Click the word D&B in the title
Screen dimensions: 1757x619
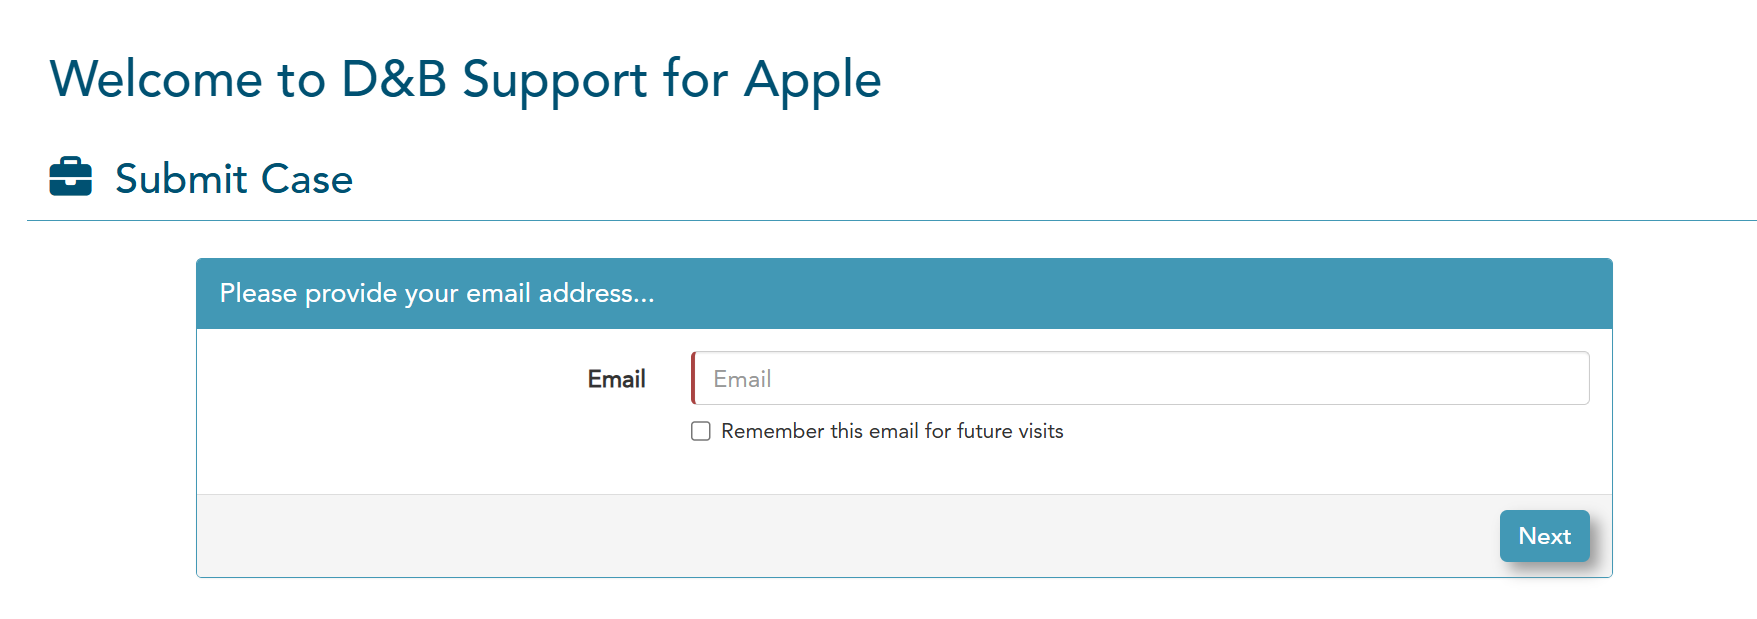[393, 79]
